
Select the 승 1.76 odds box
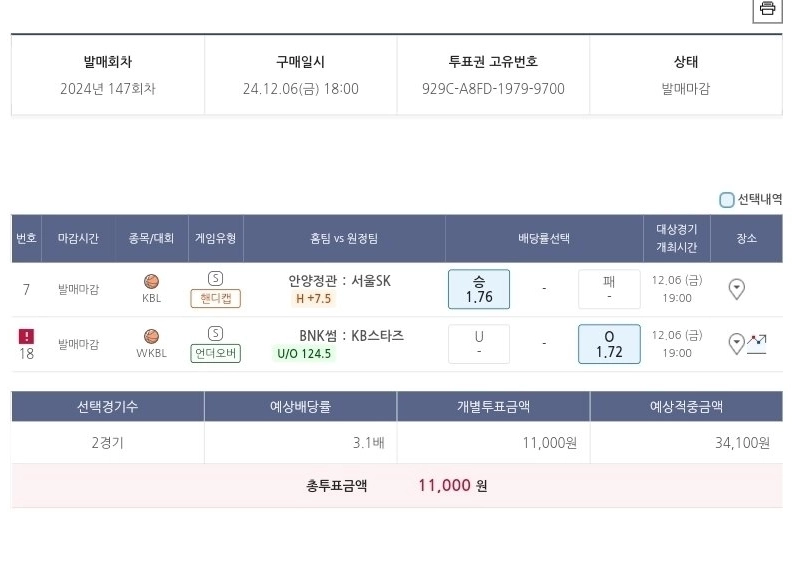pos(479,289)
